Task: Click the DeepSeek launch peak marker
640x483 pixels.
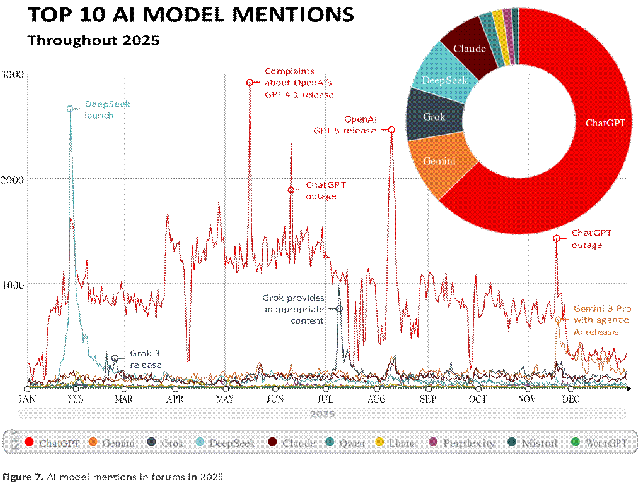Action: click(70, 108)
